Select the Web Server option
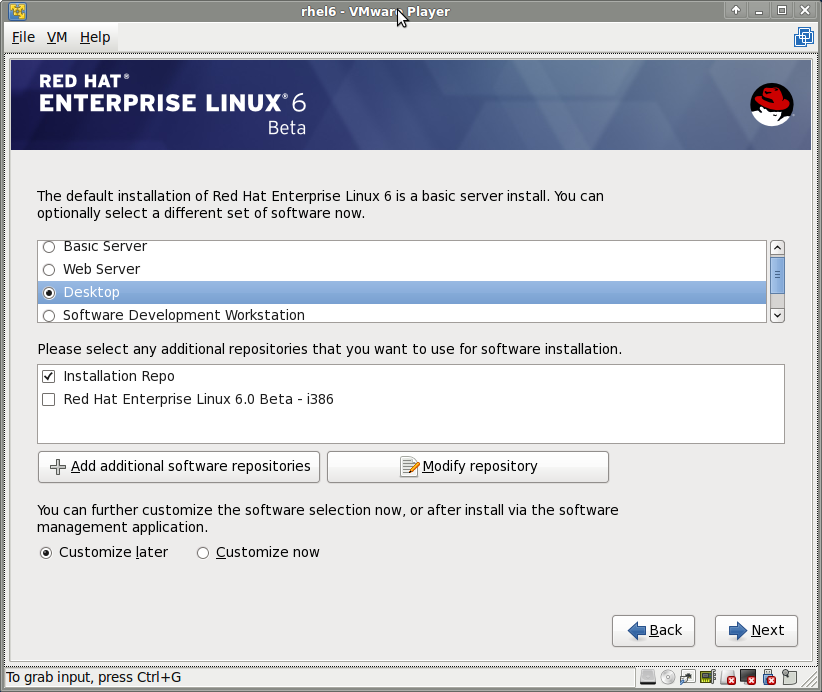This screenshot has width=822, height=692. coord(402,269)
